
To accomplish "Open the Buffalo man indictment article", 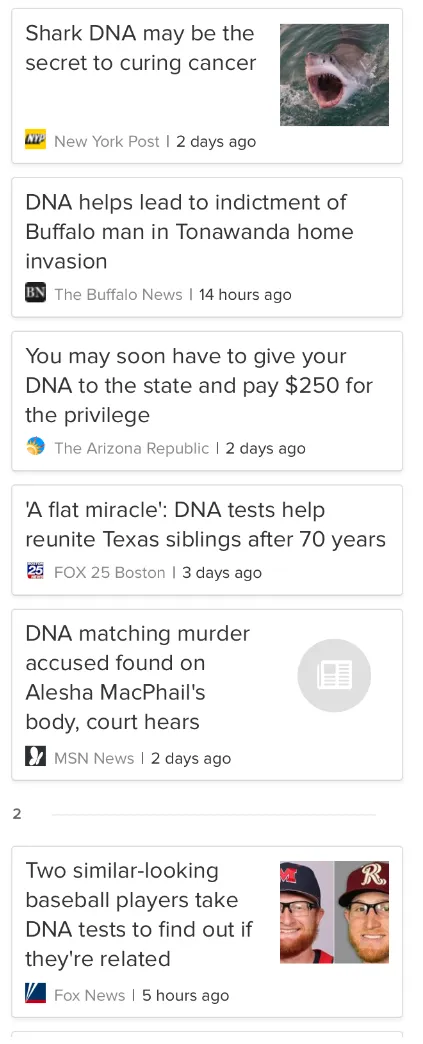I will click(x=190, y=231).
